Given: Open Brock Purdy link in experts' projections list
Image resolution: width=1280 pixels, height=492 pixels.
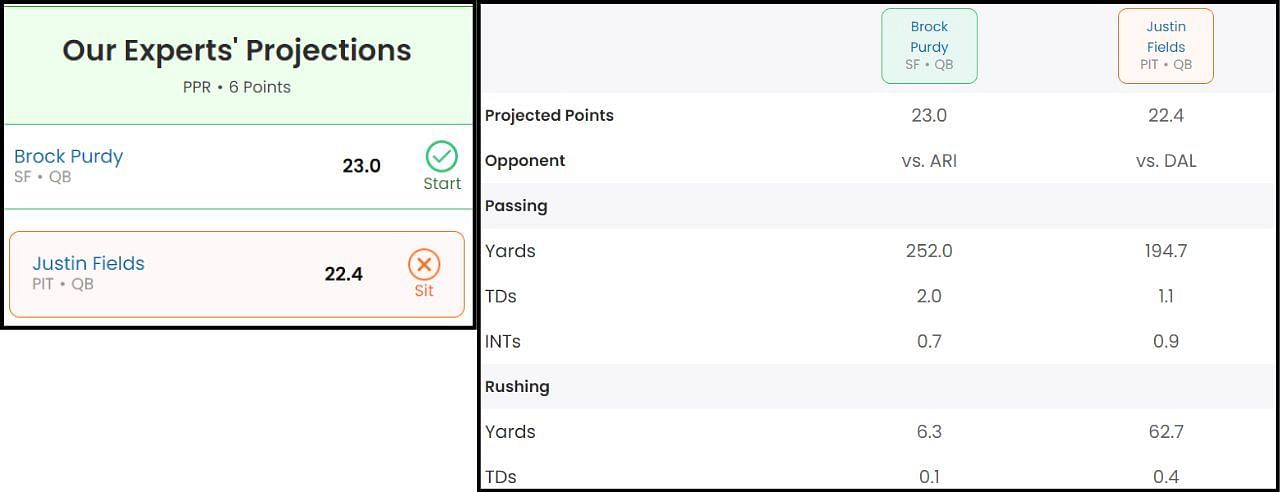Looking at the screenshot, I should point(69,156).
